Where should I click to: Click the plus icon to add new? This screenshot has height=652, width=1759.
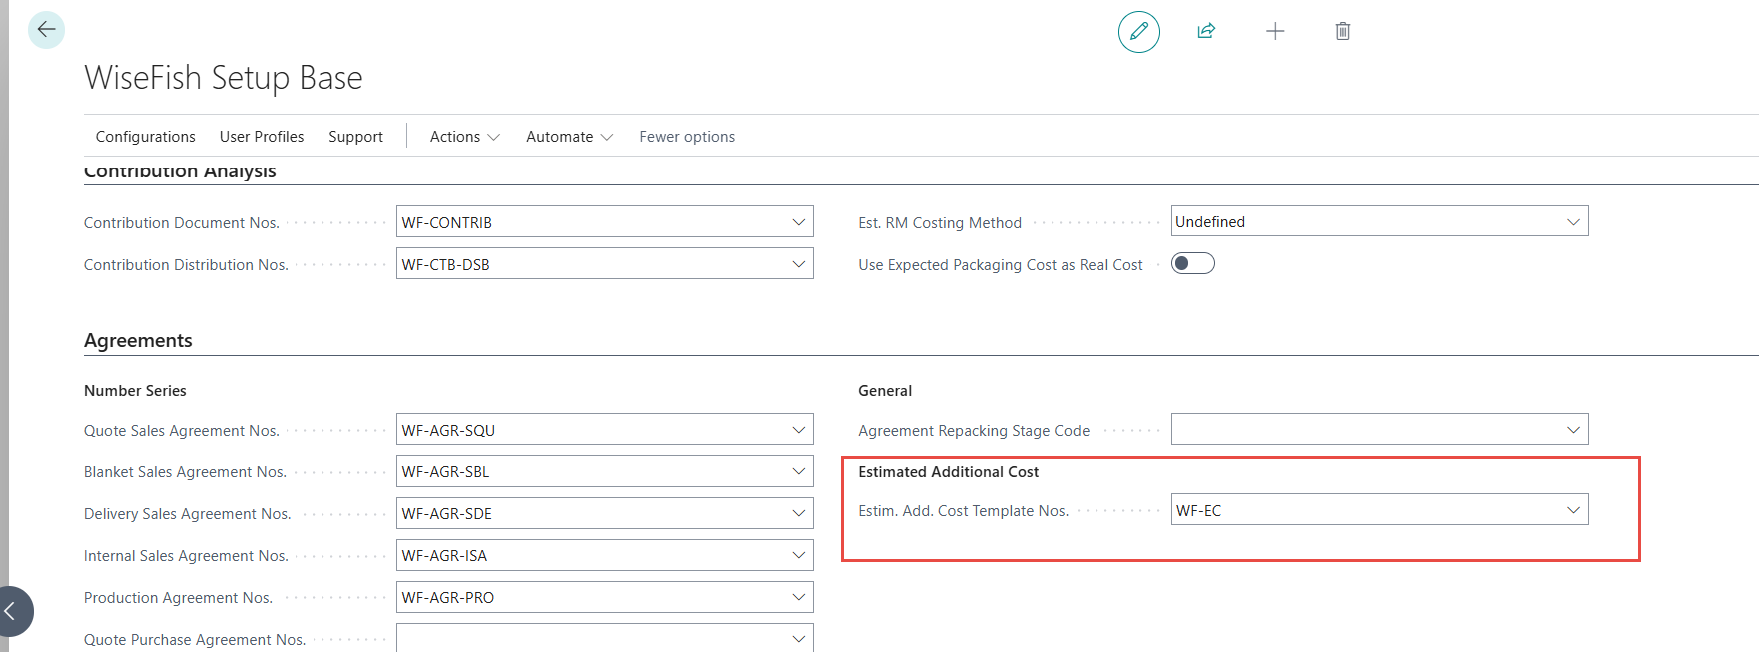(1274, 32)
